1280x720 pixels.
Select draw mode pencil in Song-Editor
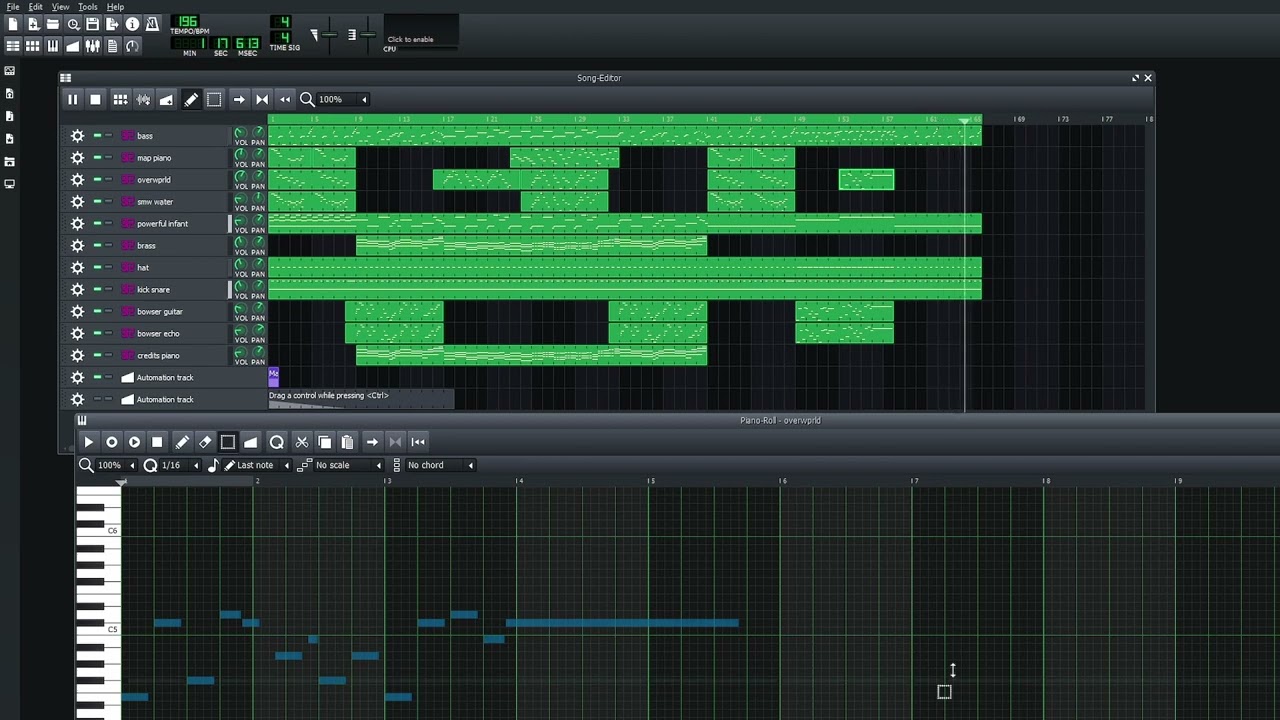(x=191, y=99)
